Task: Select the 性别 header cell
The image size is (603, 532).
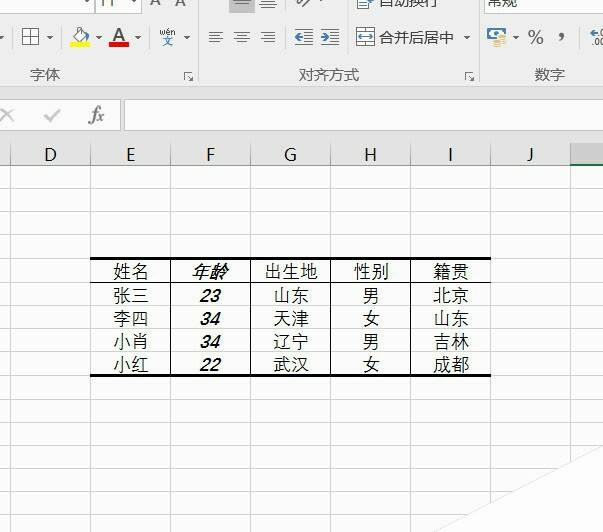Action: pos(370,271)
